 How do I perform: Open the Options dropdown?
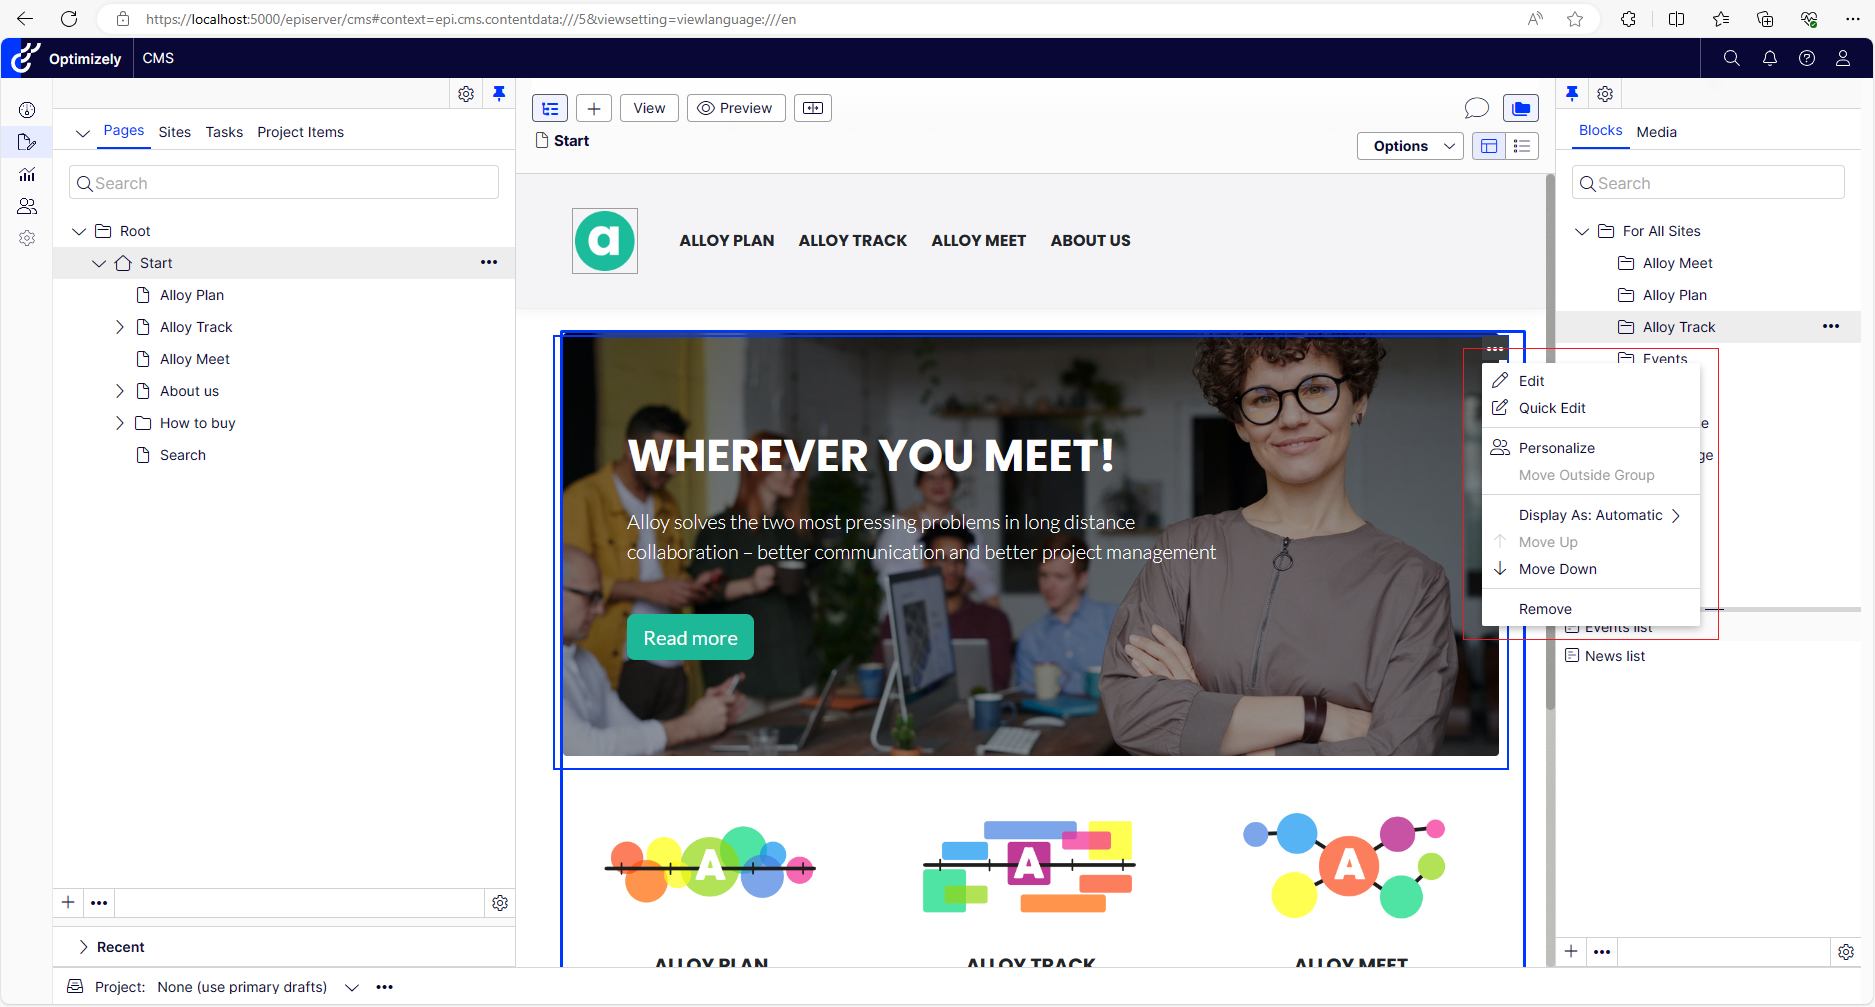(1410, 146)
